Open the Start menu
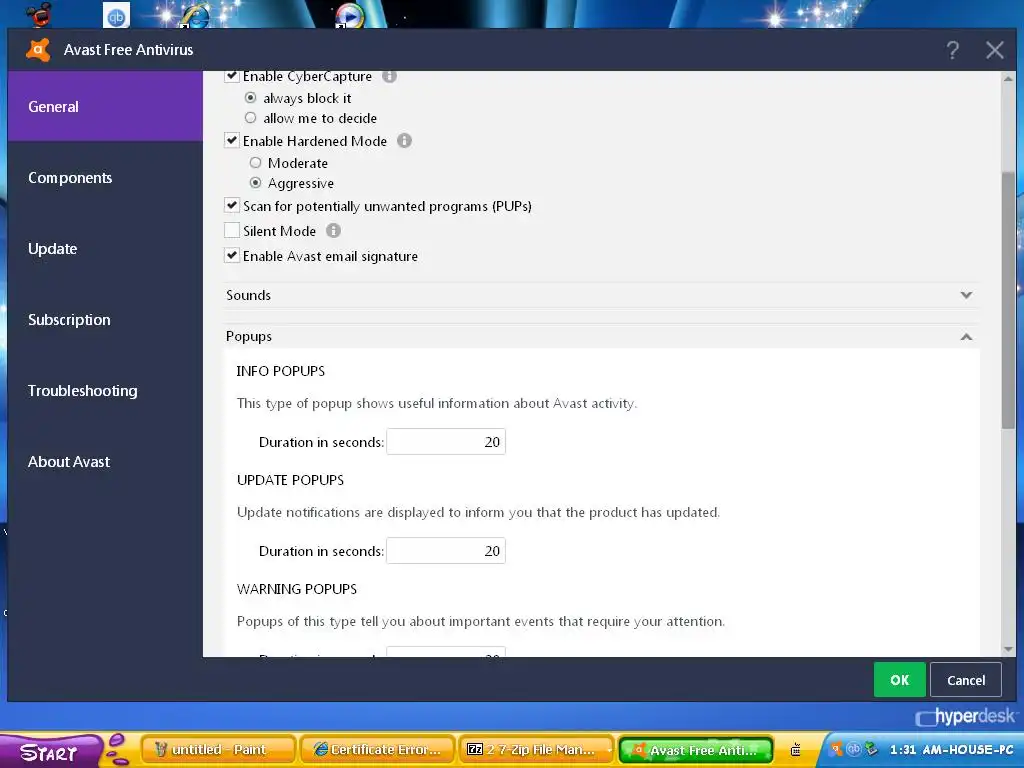 52,751
